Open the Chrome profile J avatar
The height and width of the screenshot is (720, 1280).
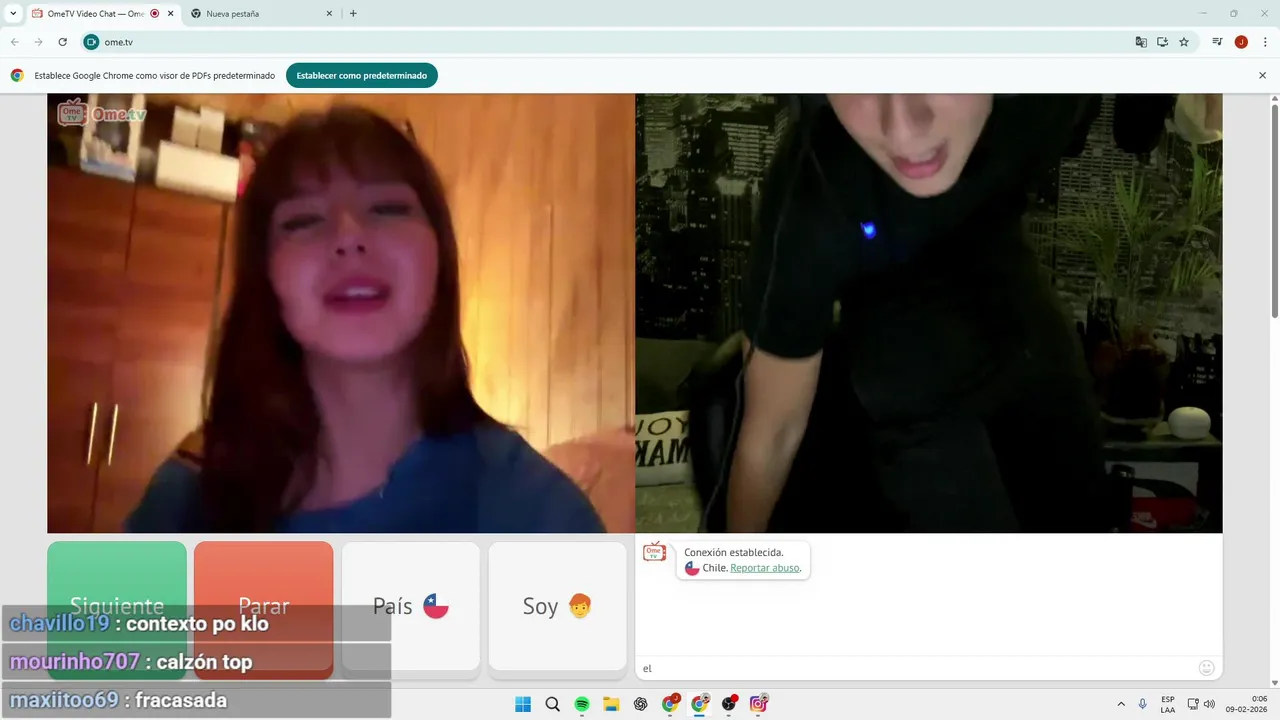(x=1241, y=42)
